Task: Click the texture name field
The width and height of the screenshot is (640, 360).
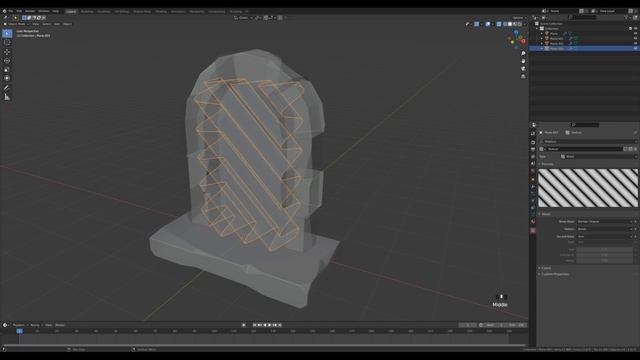Action: point(584,149)
